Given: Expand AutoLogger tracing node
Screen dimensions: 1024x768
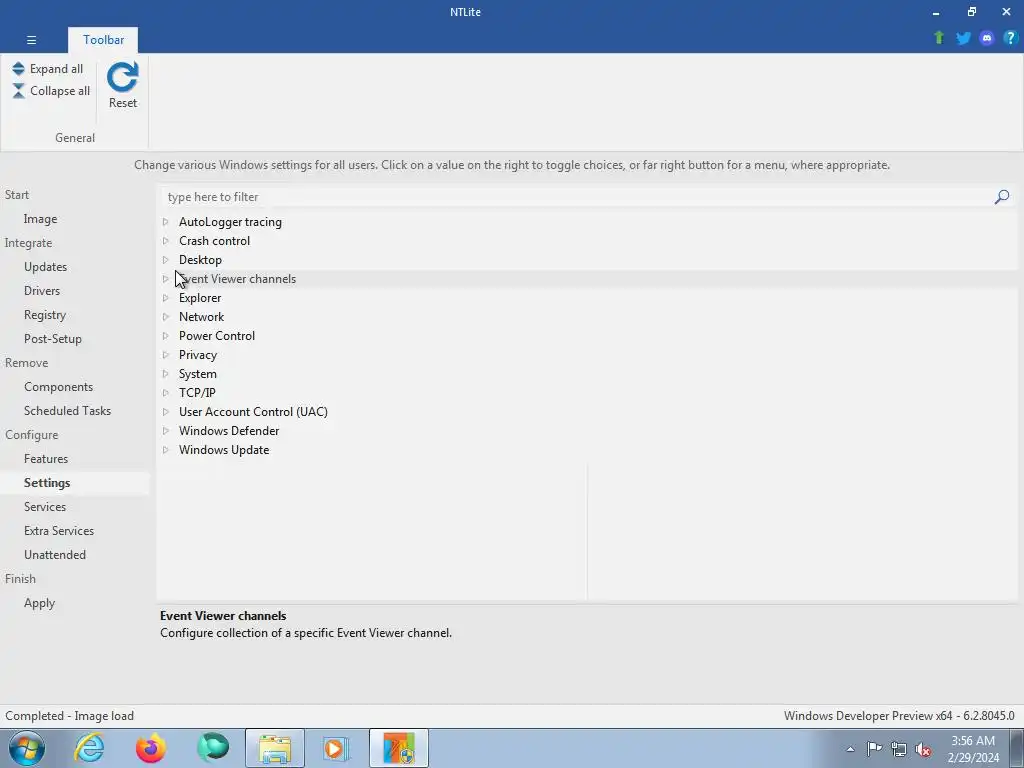Looking at the screenshot, I should pyautogui.click(x=166, y=222).
